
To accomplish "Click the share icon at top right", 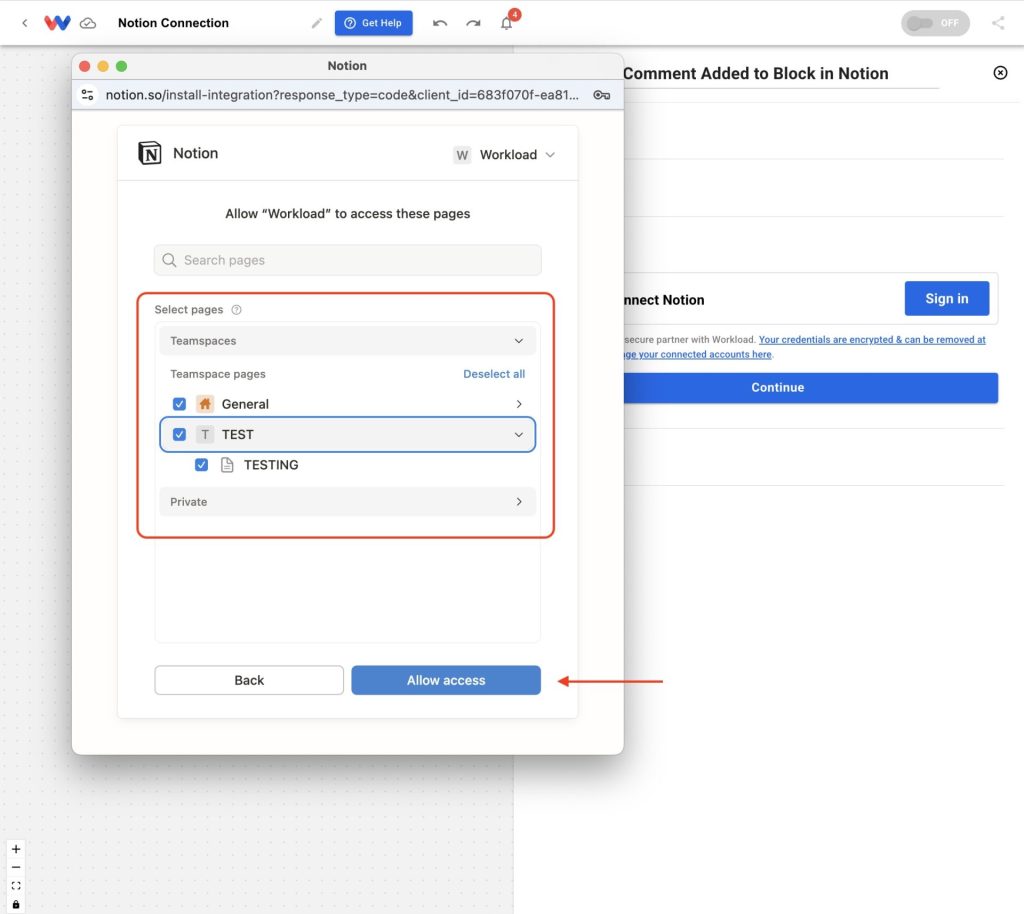I will (998, 24).
